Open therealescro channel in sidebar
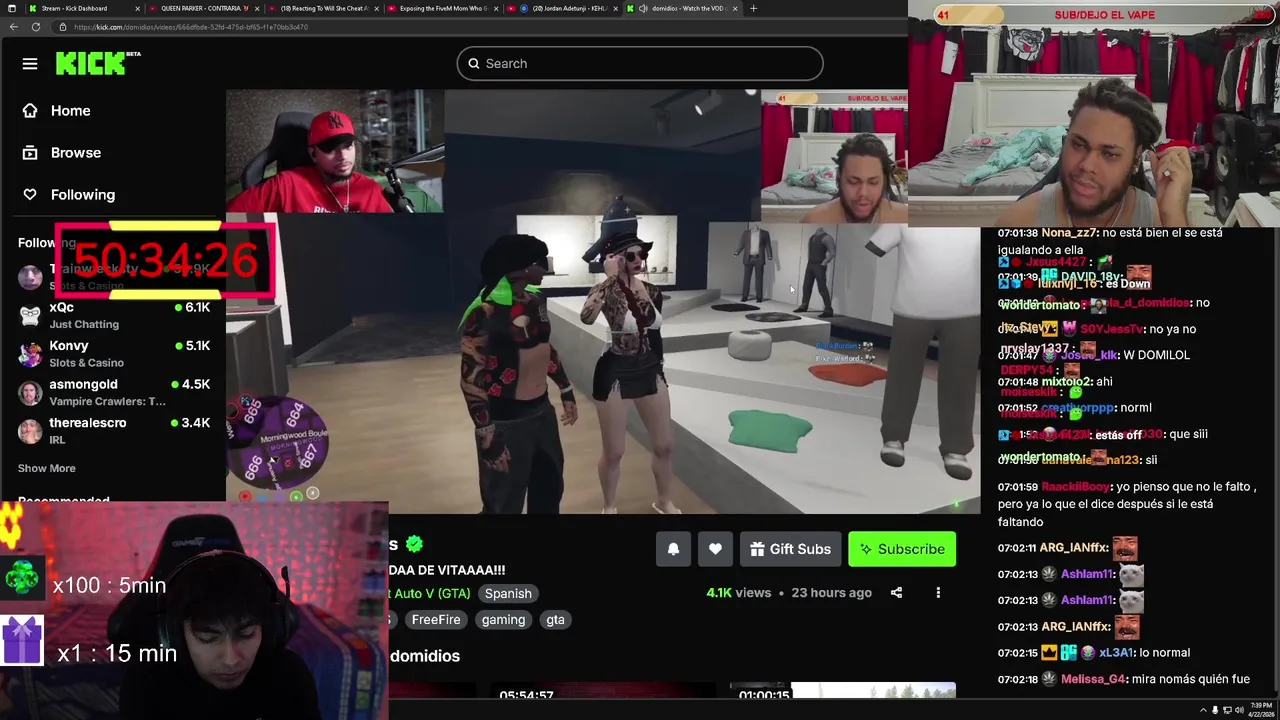 click(x=114, y=431)
